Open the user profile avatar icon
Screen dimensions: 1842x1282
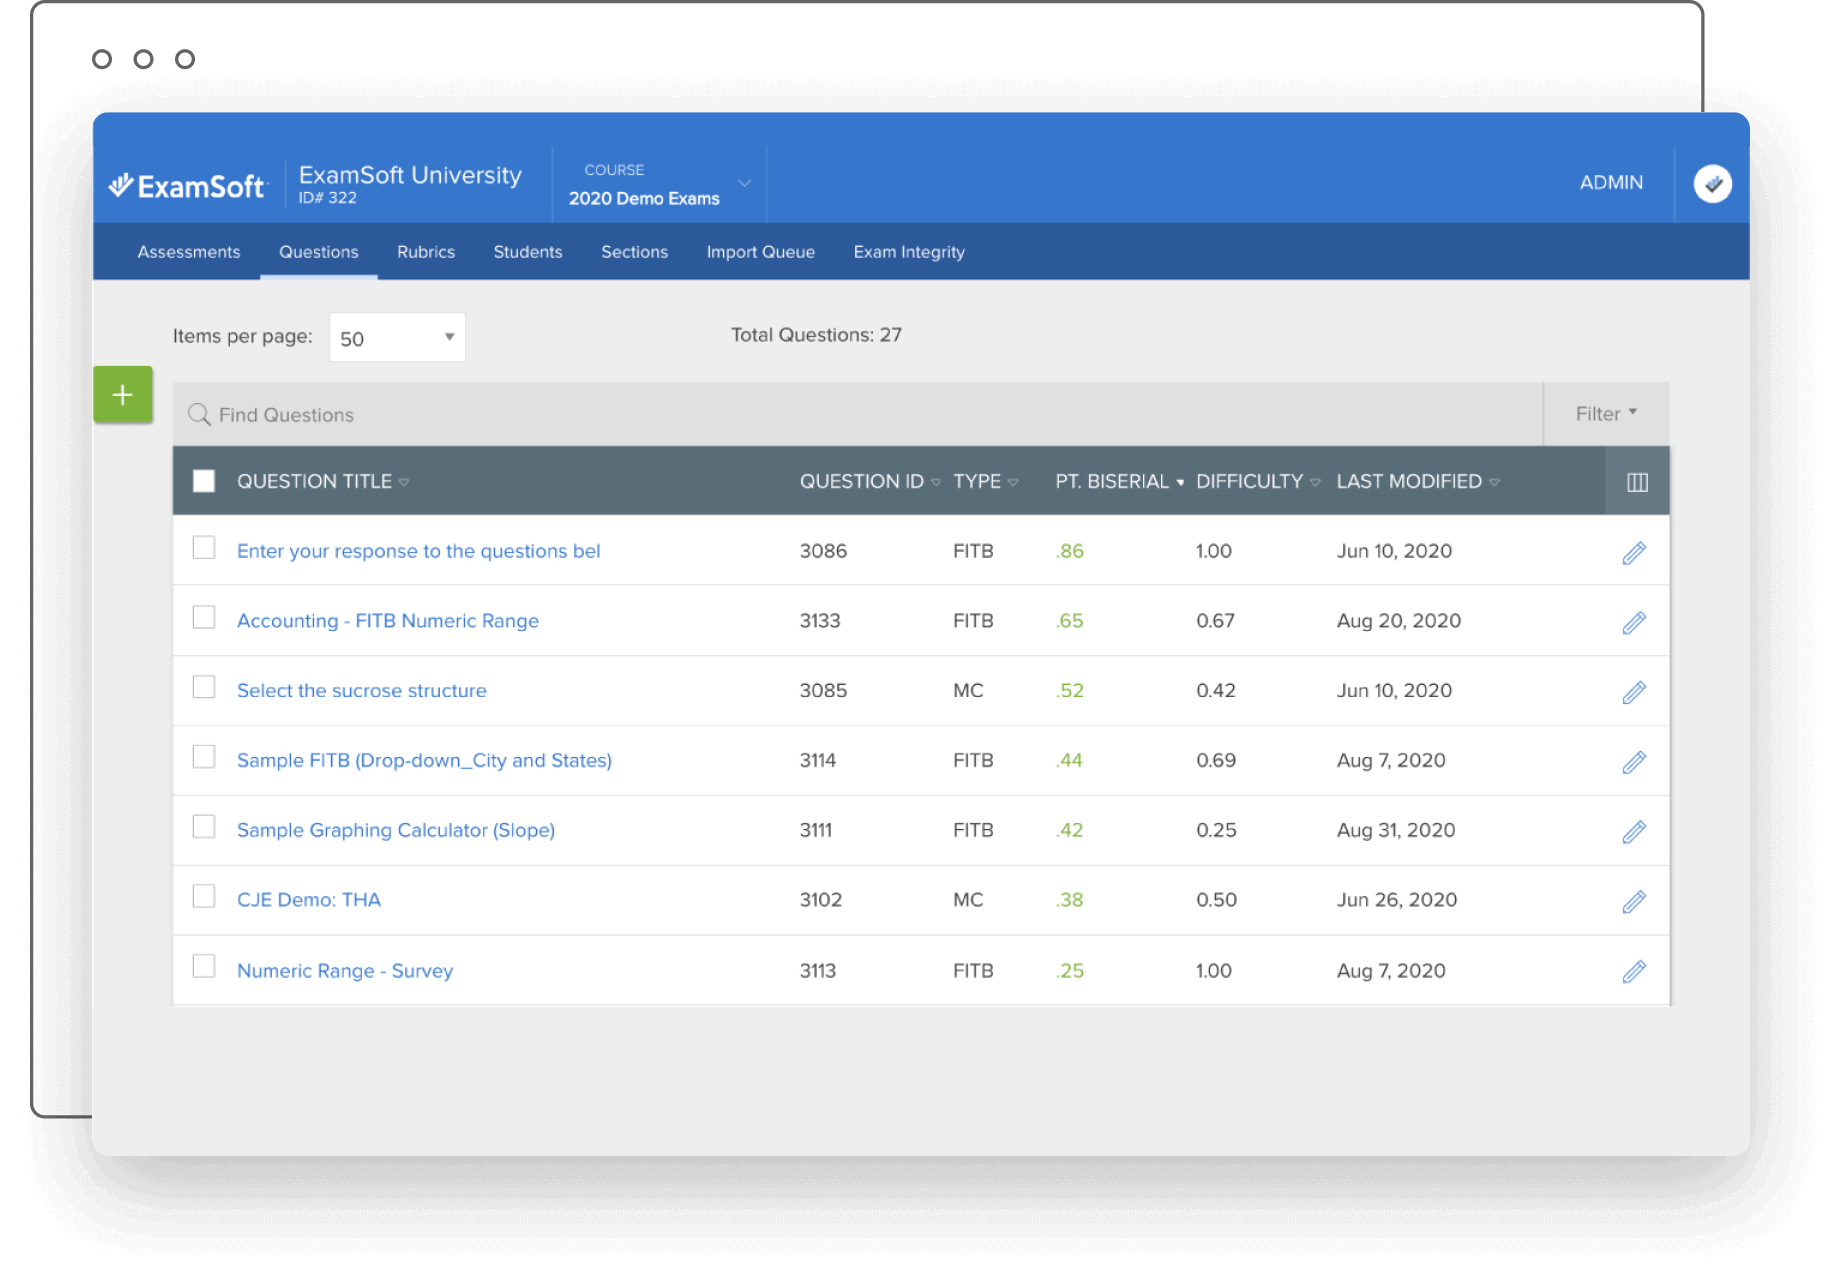pyautogui.click(x=1712, y=183)
